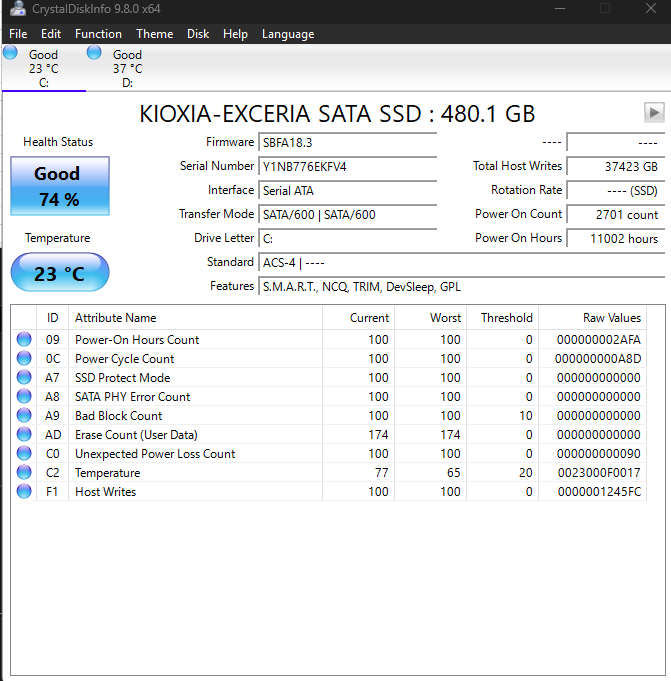The width and height of the screenshot is (671, 681).
Task: Click the status orb of SATA PHY Error Count row
Action: click(x=24, y=396)
